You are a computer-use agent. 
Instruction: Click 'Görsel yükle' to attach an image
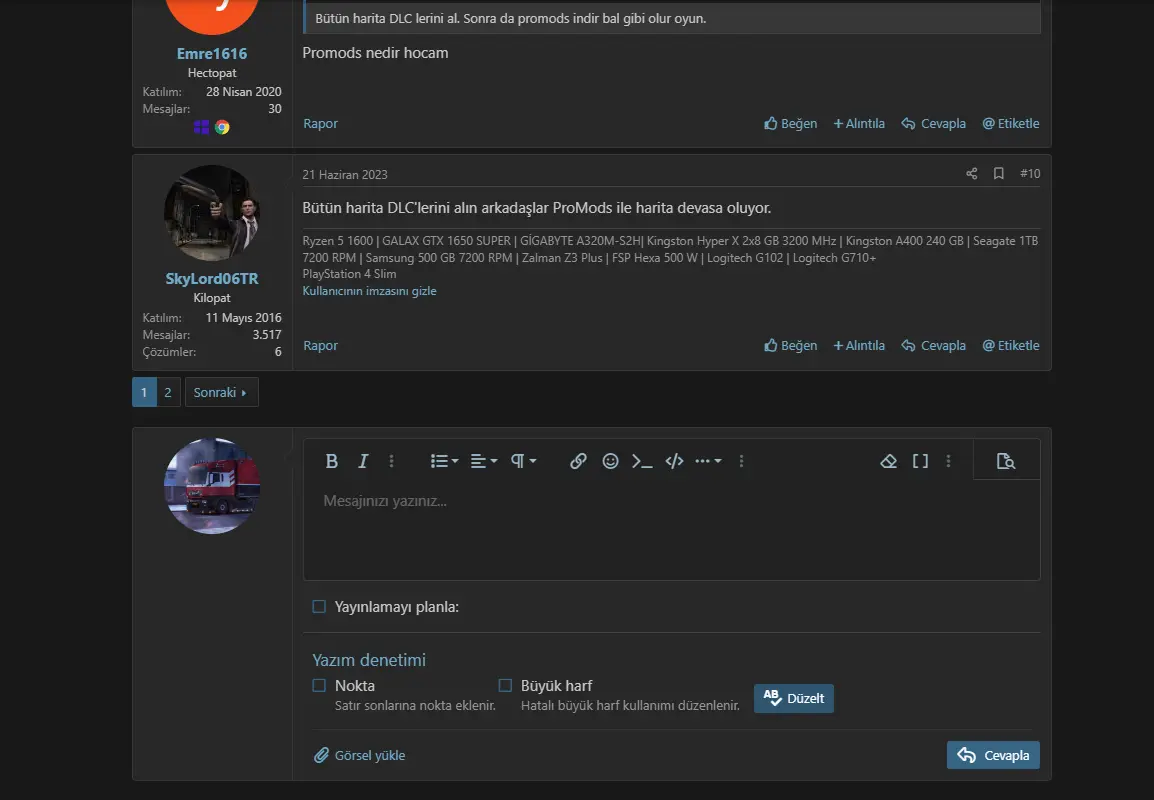pos(360,755)
